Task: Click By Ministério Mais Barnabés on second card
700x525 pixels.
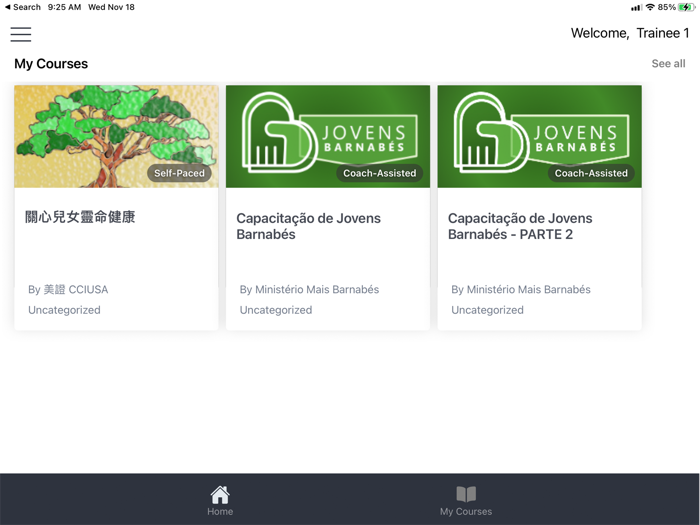Action: [309, 289]
